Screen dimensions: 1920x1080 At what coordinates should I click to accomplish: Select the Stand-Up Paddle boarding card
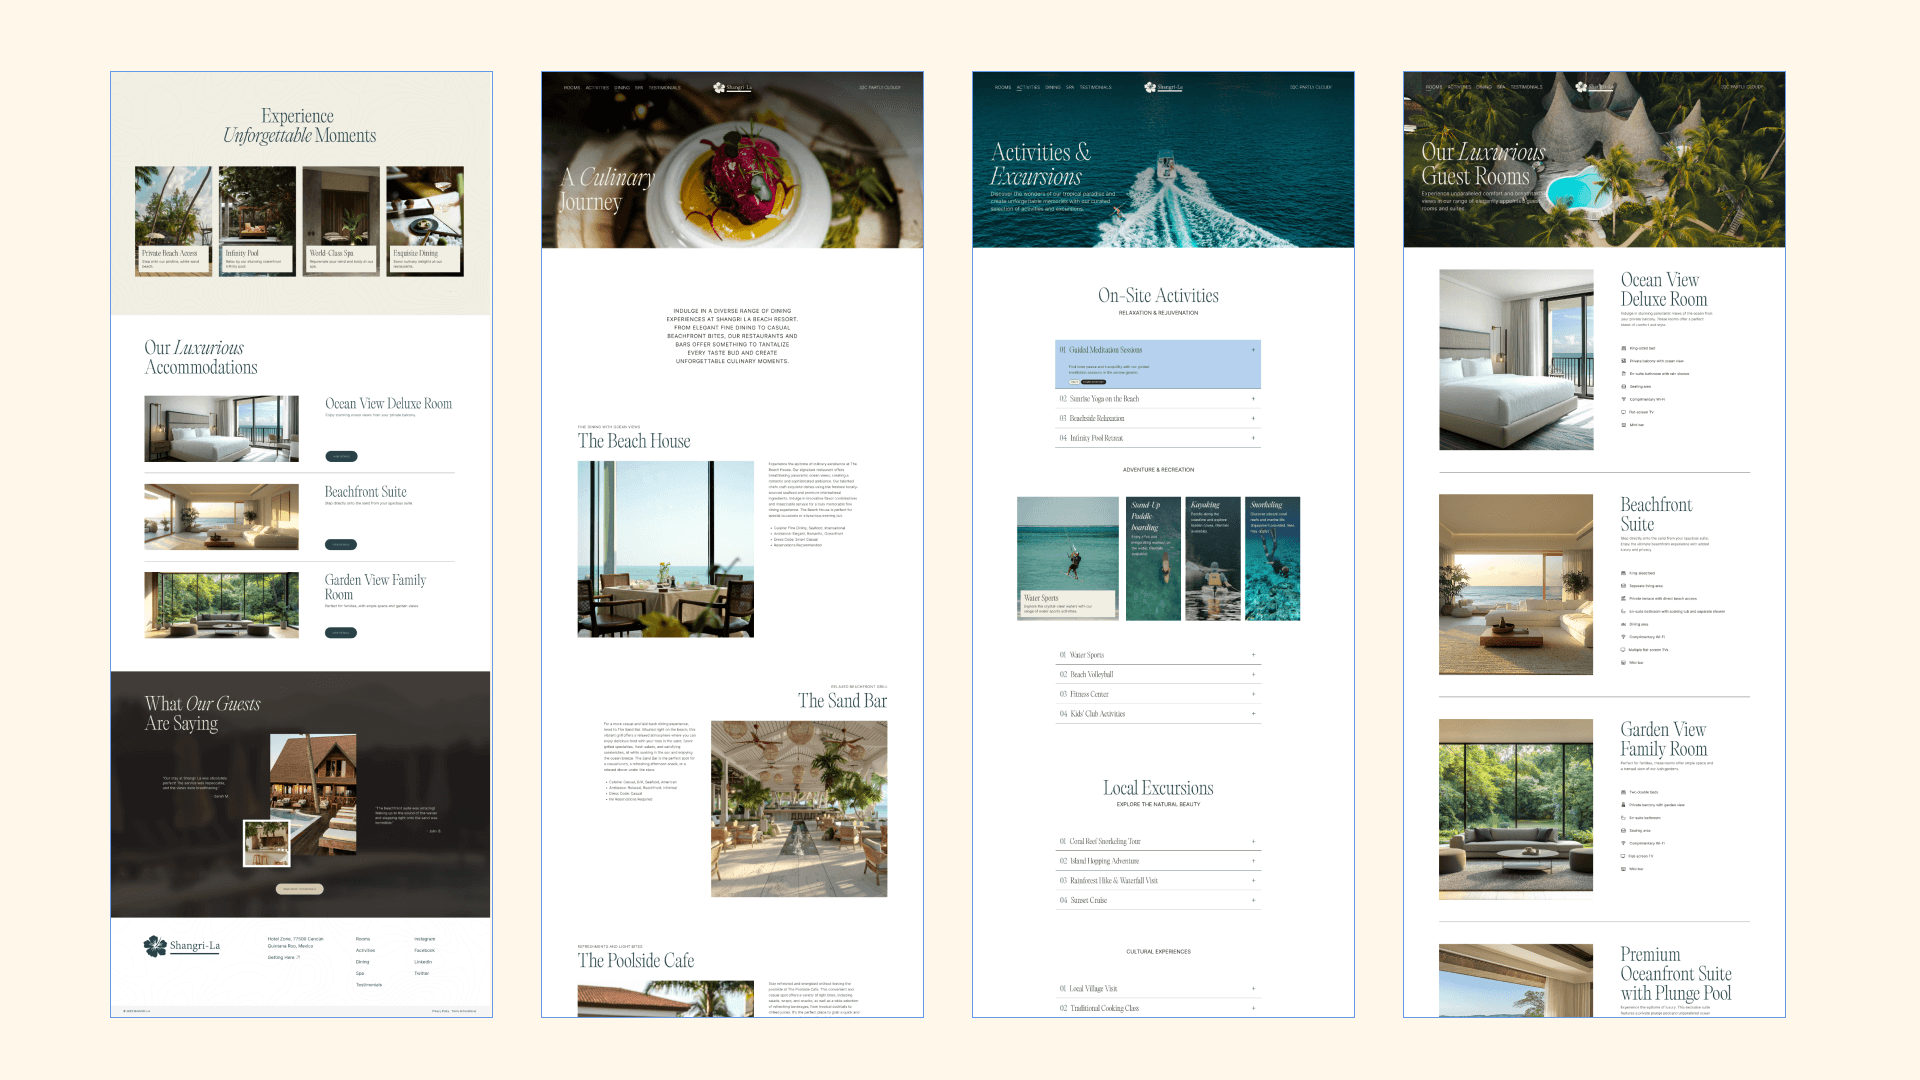[1153, 559]
